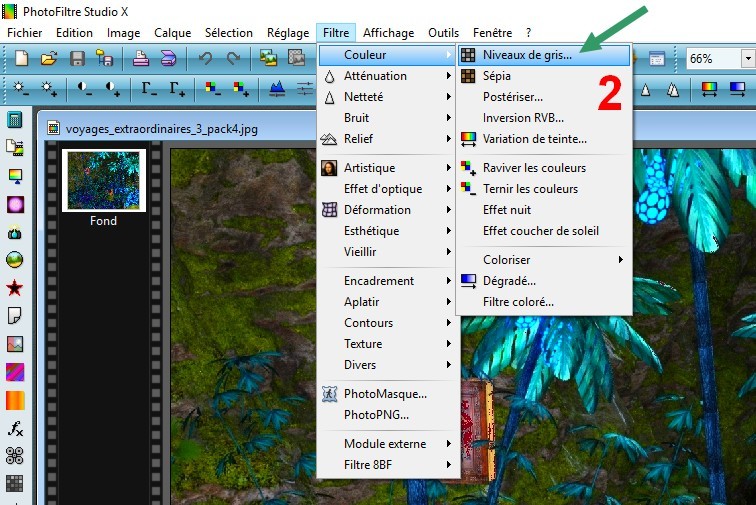Image resolution: width=756 pixels, height=505 pixels.
Task: Click the Increase saturation icon
Action: (x=241, y=89)
